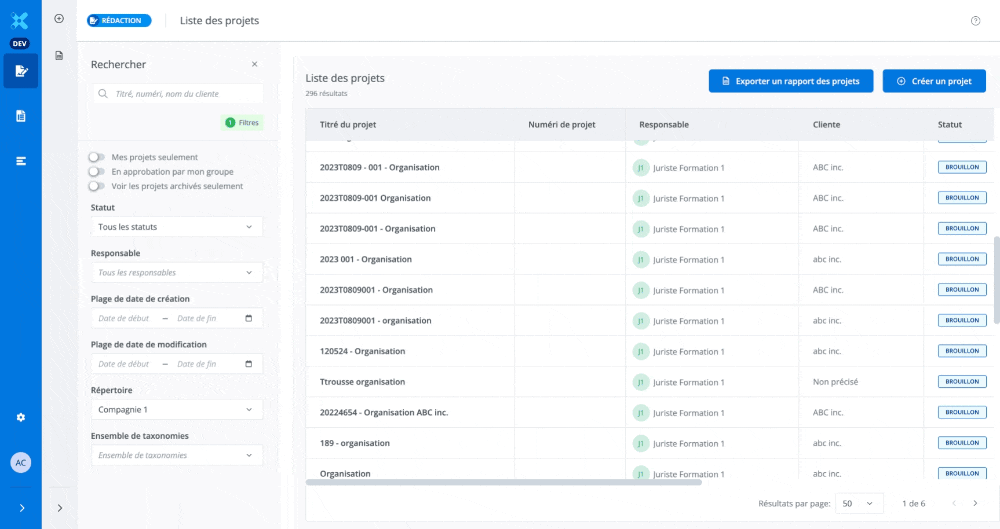Expand the Responsable dropdown
This screenshot has height=529, width=1000.
coord(176,273)
